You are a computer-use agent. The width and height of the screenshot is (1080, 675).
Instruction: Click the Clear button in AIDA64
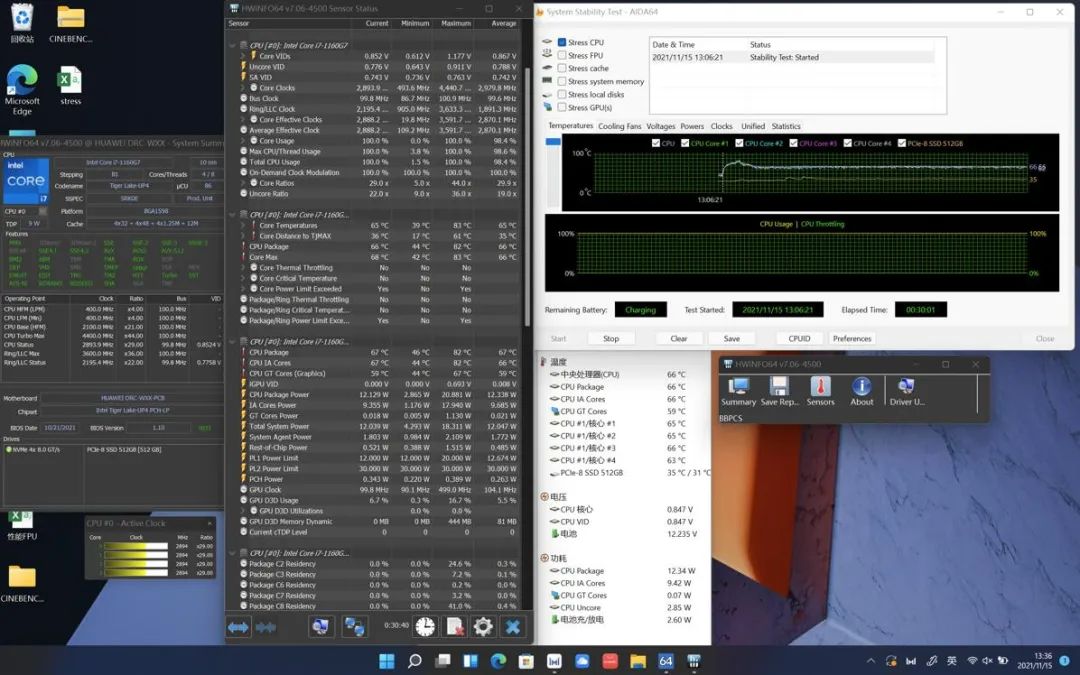pos(678,338)
